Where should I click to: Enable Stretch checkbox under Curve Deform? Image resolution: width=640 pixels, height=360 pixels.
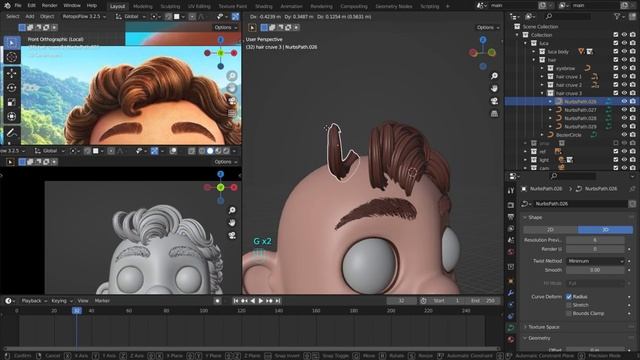[569, 305]
